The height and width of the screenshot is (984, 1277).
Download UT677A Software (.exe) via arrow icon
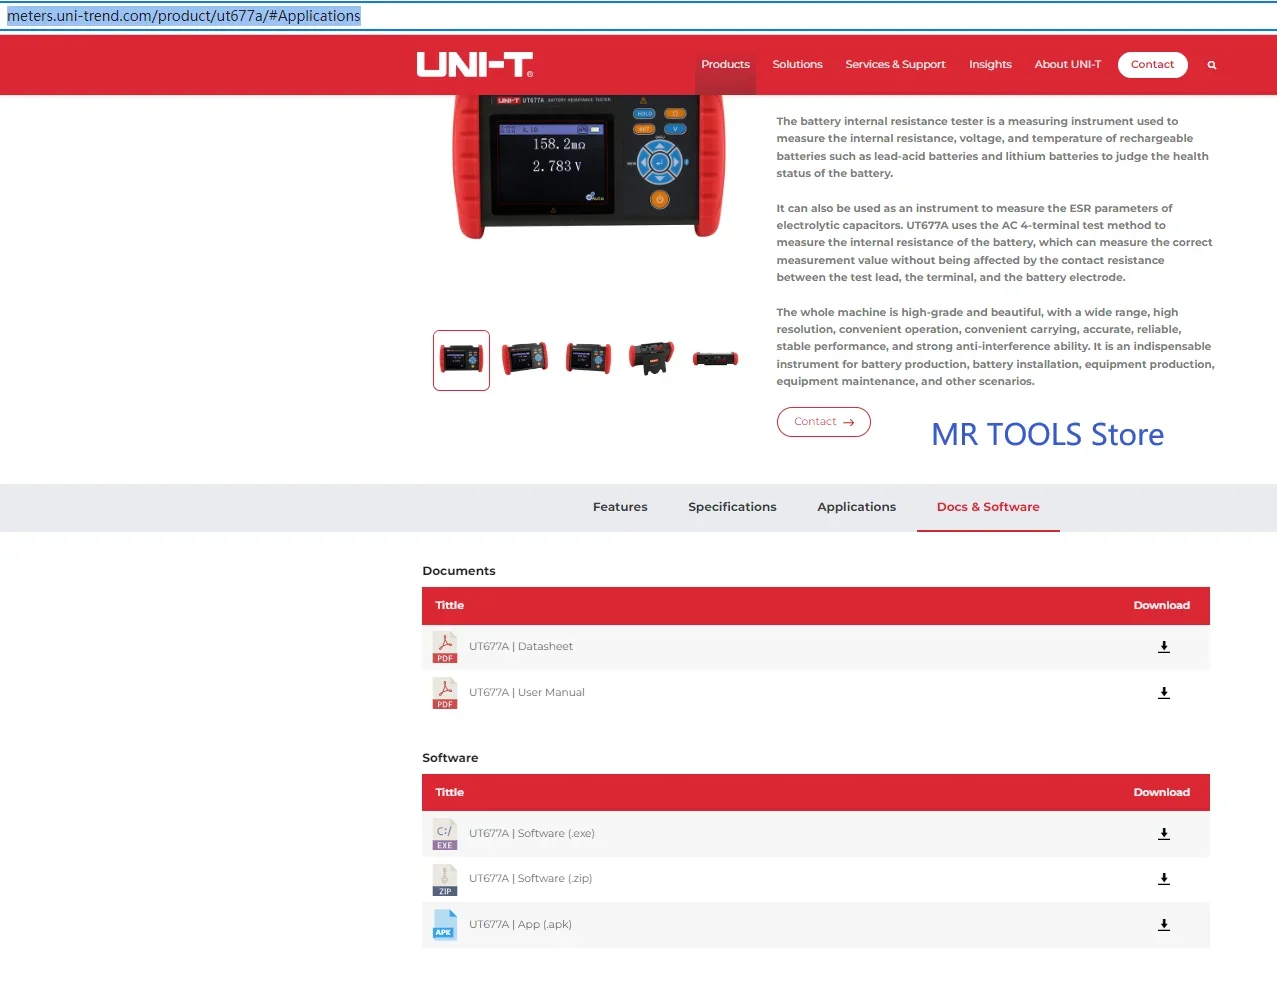tap(1163, 834)
